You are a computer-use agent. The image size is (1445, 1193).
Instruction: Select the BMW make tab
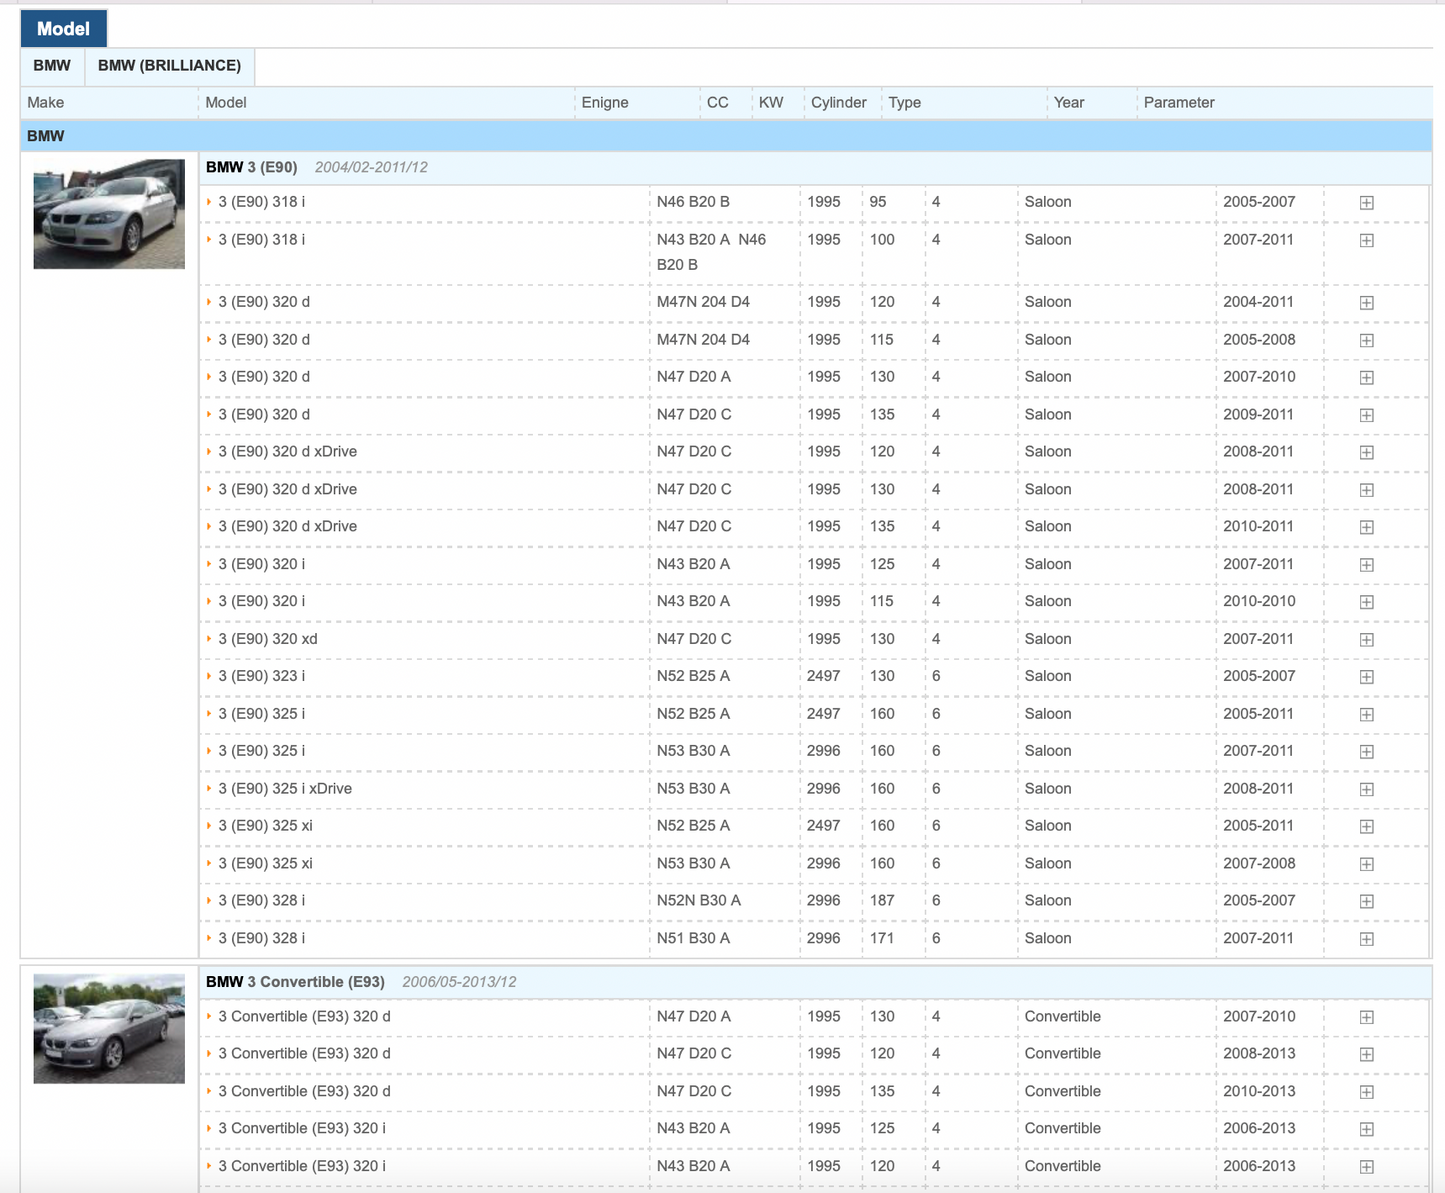[52, 66]
